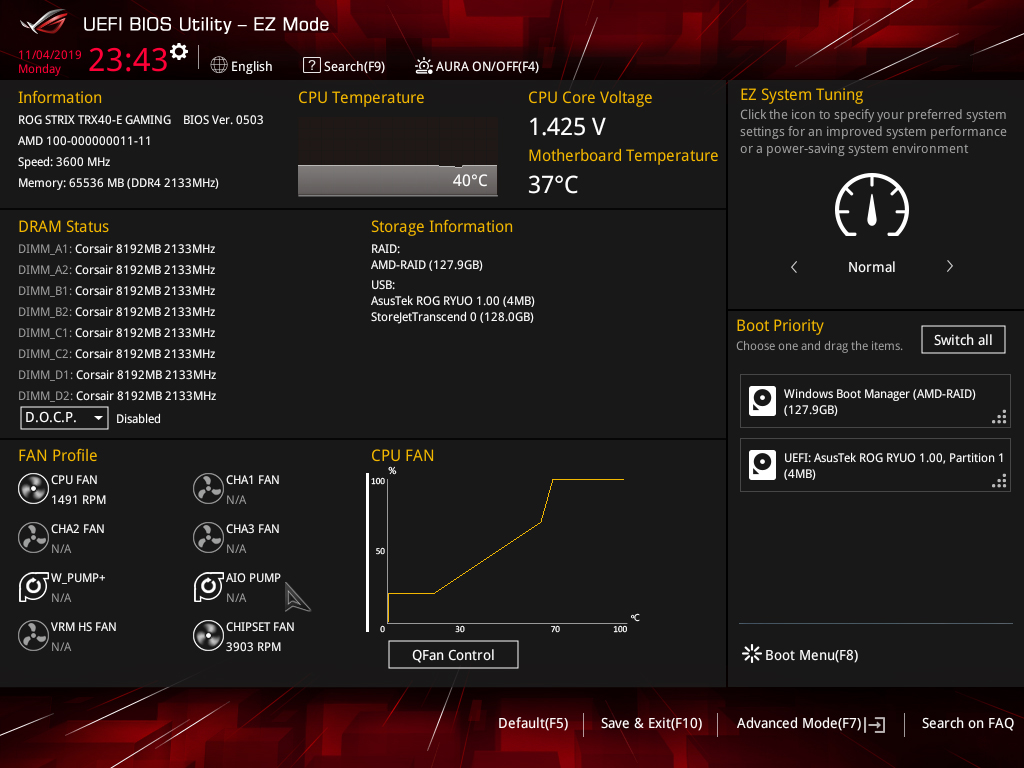The width and height of the screenshot is (1024, 768).
Task: Click Default(F5) to load defaults
Action: coord(533,724)
